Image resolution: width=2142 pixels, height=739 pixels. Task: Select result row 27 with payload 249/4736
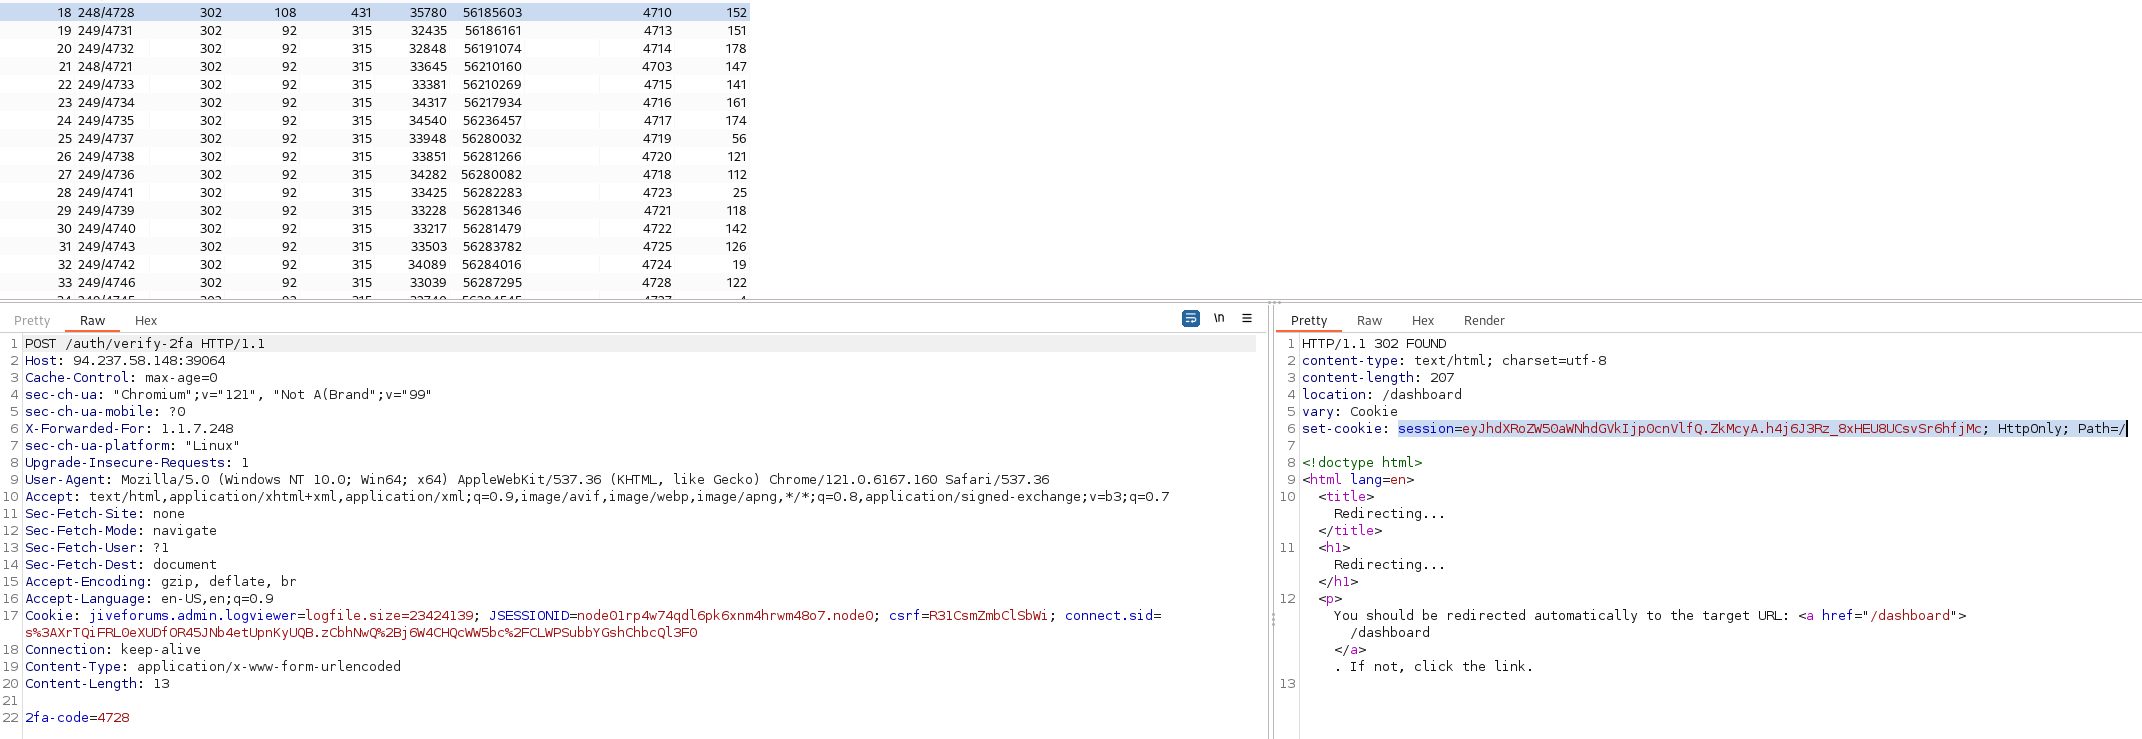(375, 174)
